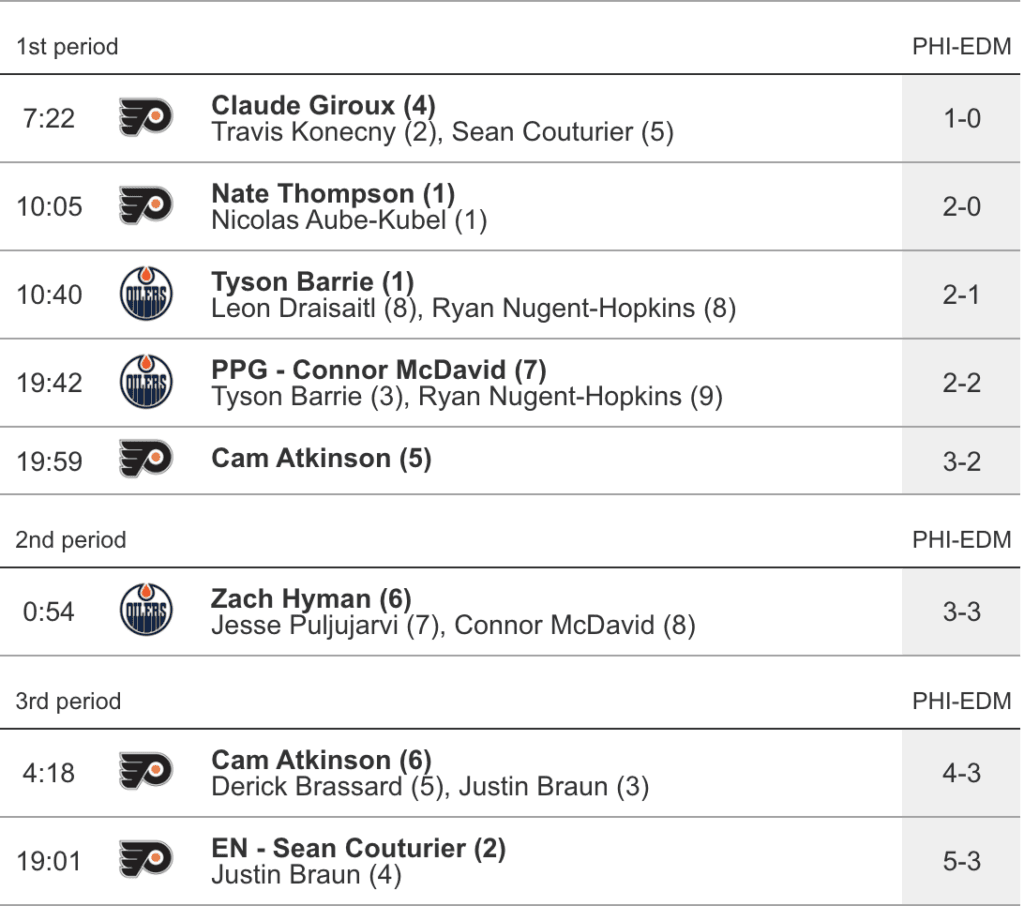Open Nate Thompson (1) scorer link
1024x906 pixels.
(333, 193)
